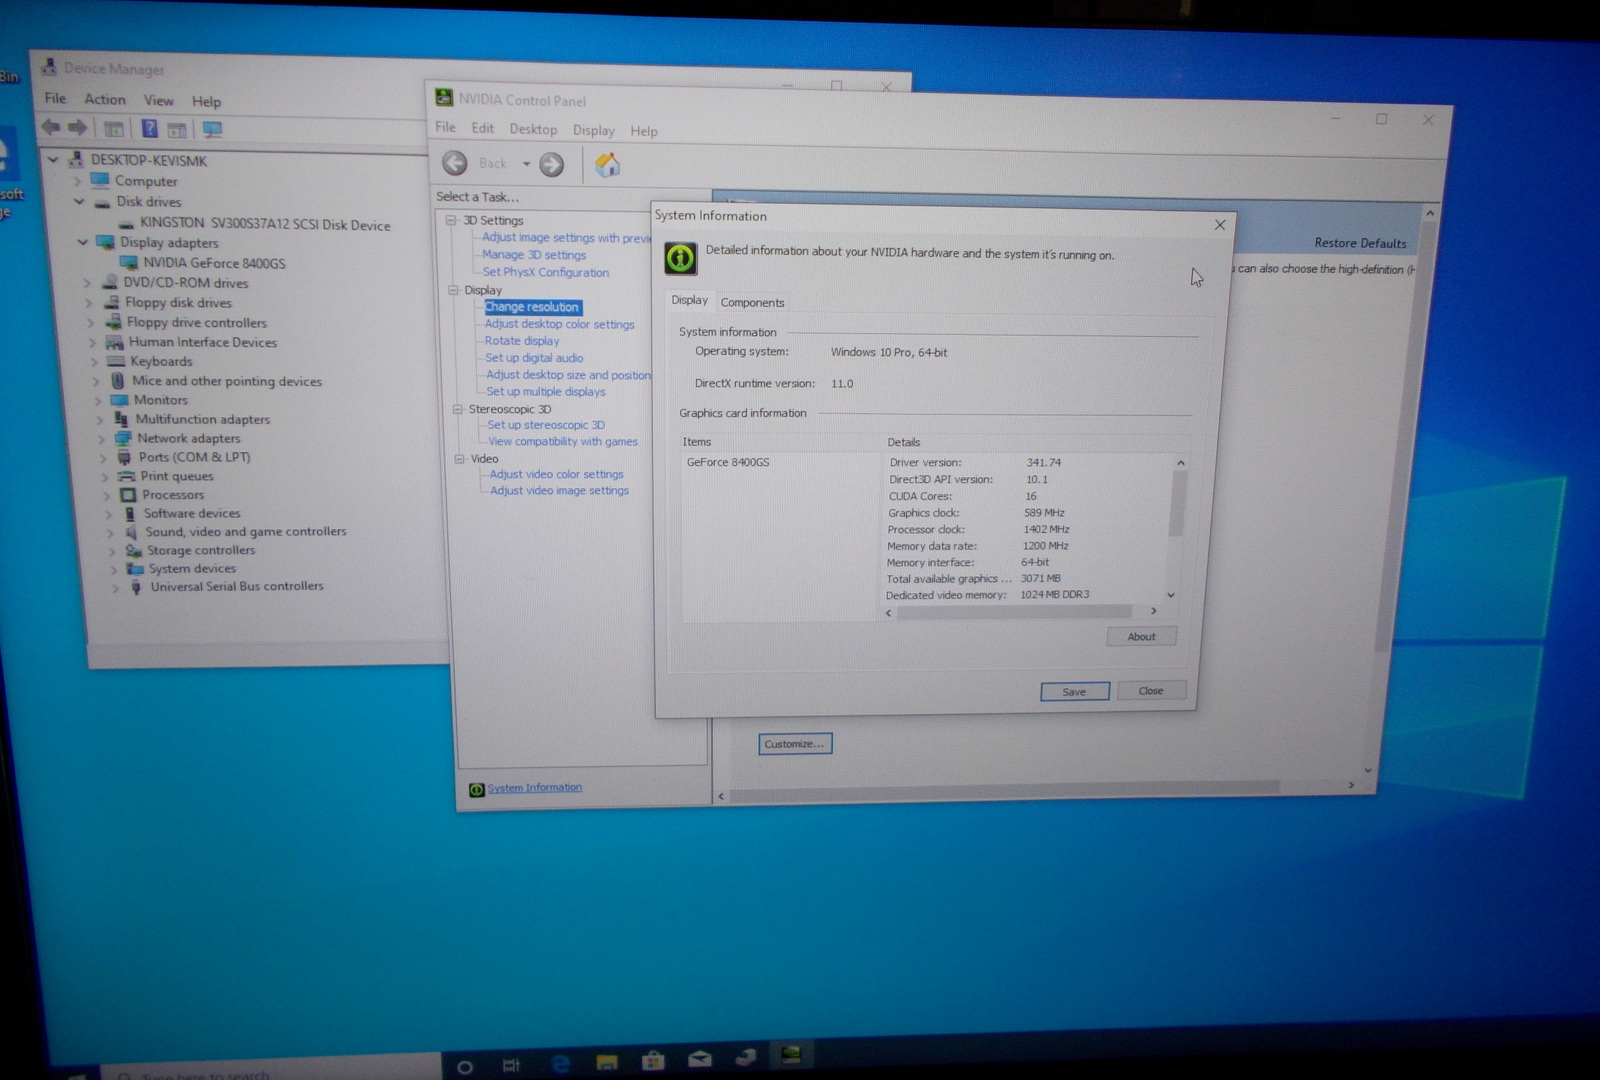Click the scan for hardware monitor icon
Screen dimensions: 1600x1080
pos(212,129)
